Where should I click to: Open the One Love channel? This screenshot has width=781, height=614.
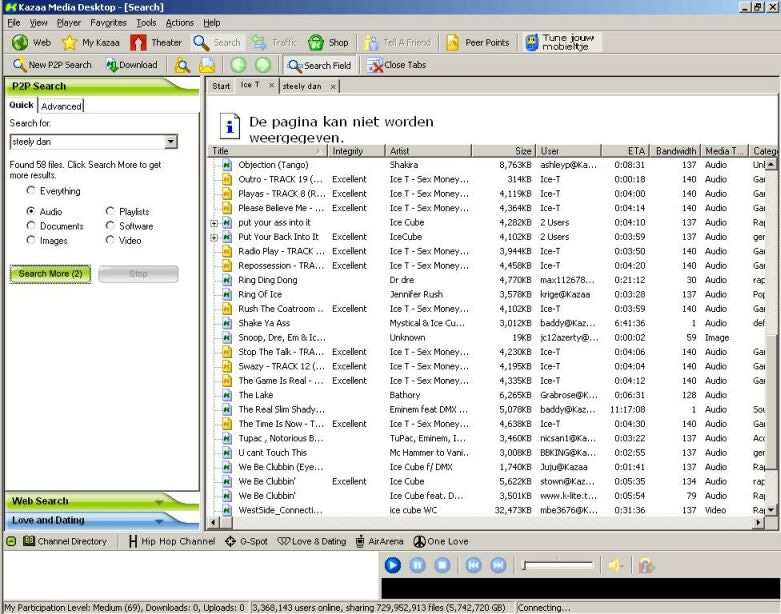tap(441, 541)
